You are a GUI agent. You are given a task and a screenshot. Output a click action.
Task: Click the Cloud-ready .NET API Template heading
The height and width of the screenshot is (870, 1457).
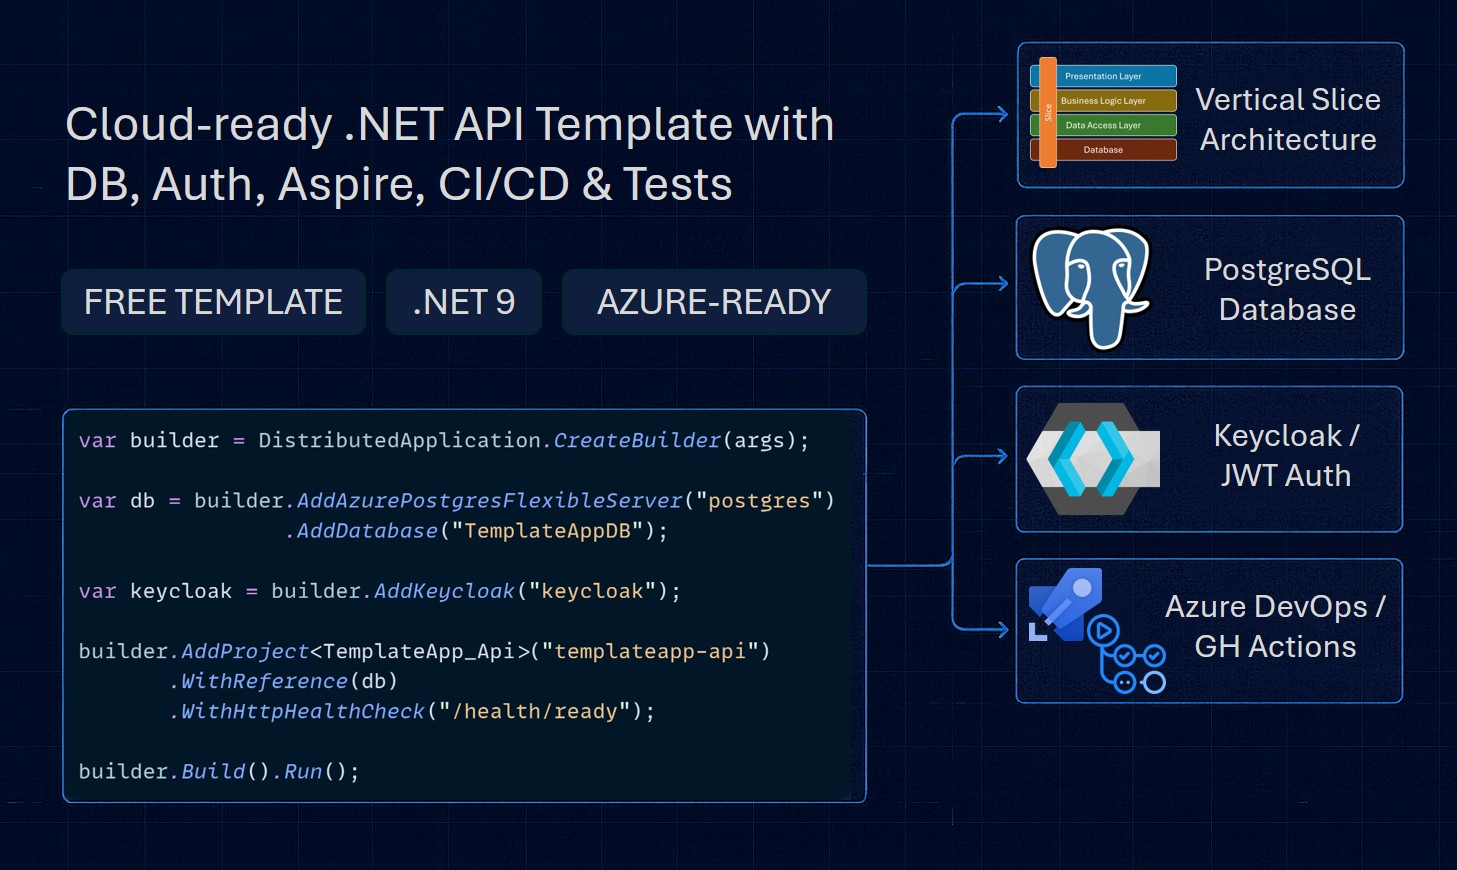click(450, 154)
